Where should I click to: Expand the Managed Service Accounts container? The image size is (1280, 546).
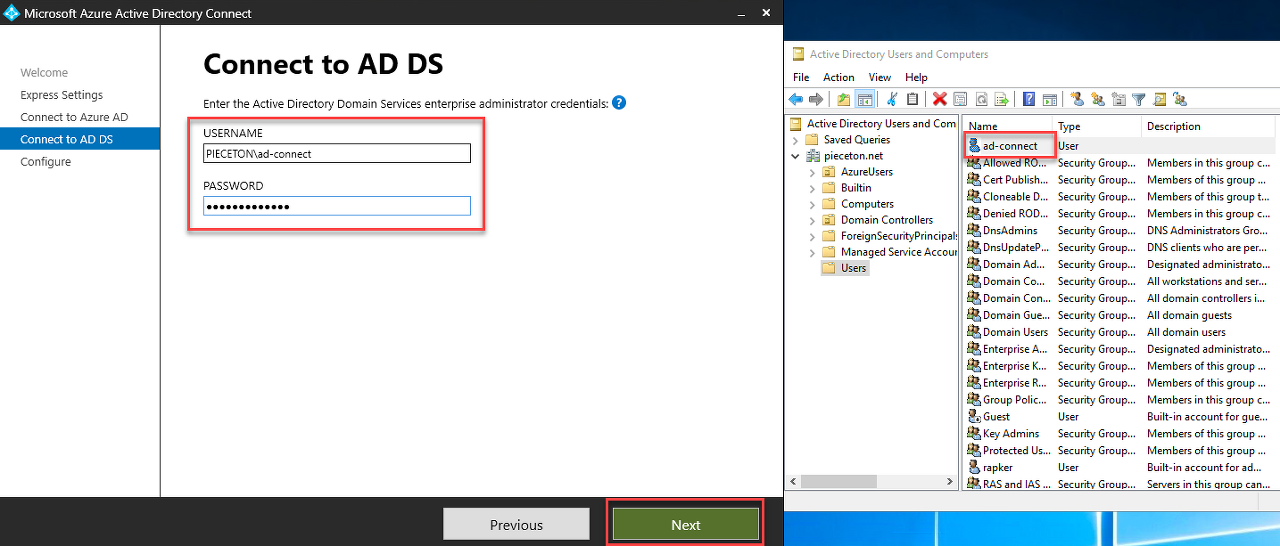[x=812, y=252]
